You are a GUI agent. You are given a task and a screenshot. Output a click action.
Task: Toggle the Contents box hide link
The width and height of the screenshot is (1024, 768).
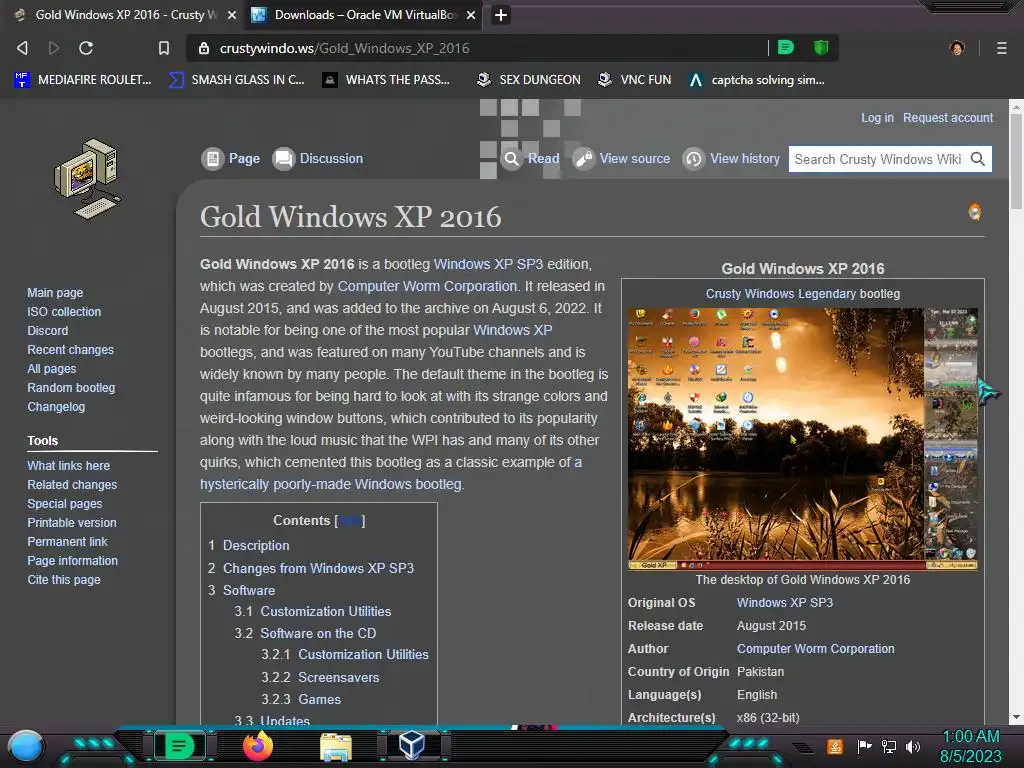349,520
